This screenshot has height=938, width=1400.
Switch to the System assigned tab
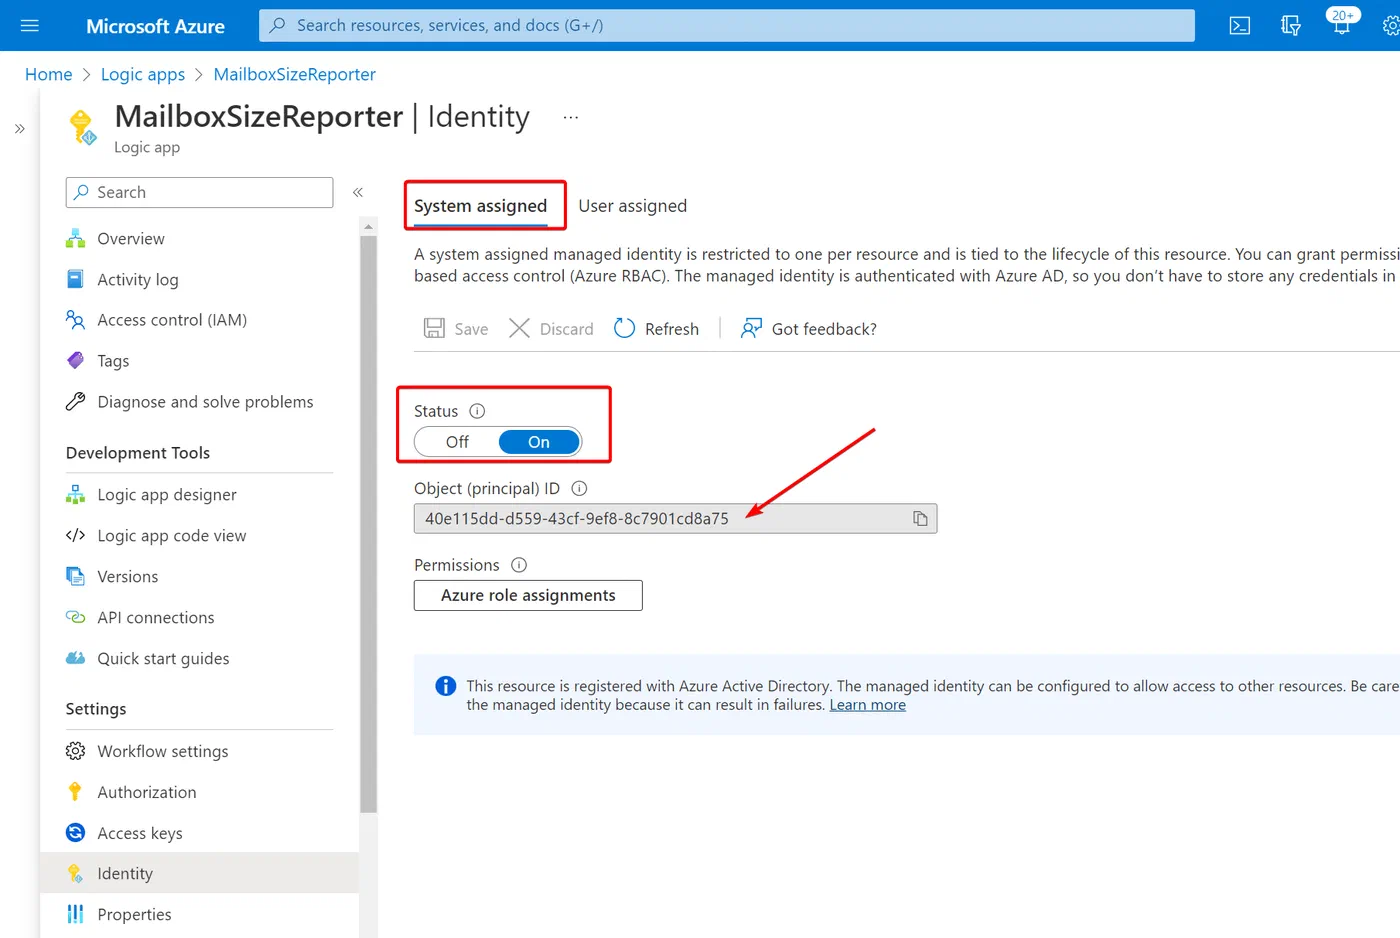point(481,206)
